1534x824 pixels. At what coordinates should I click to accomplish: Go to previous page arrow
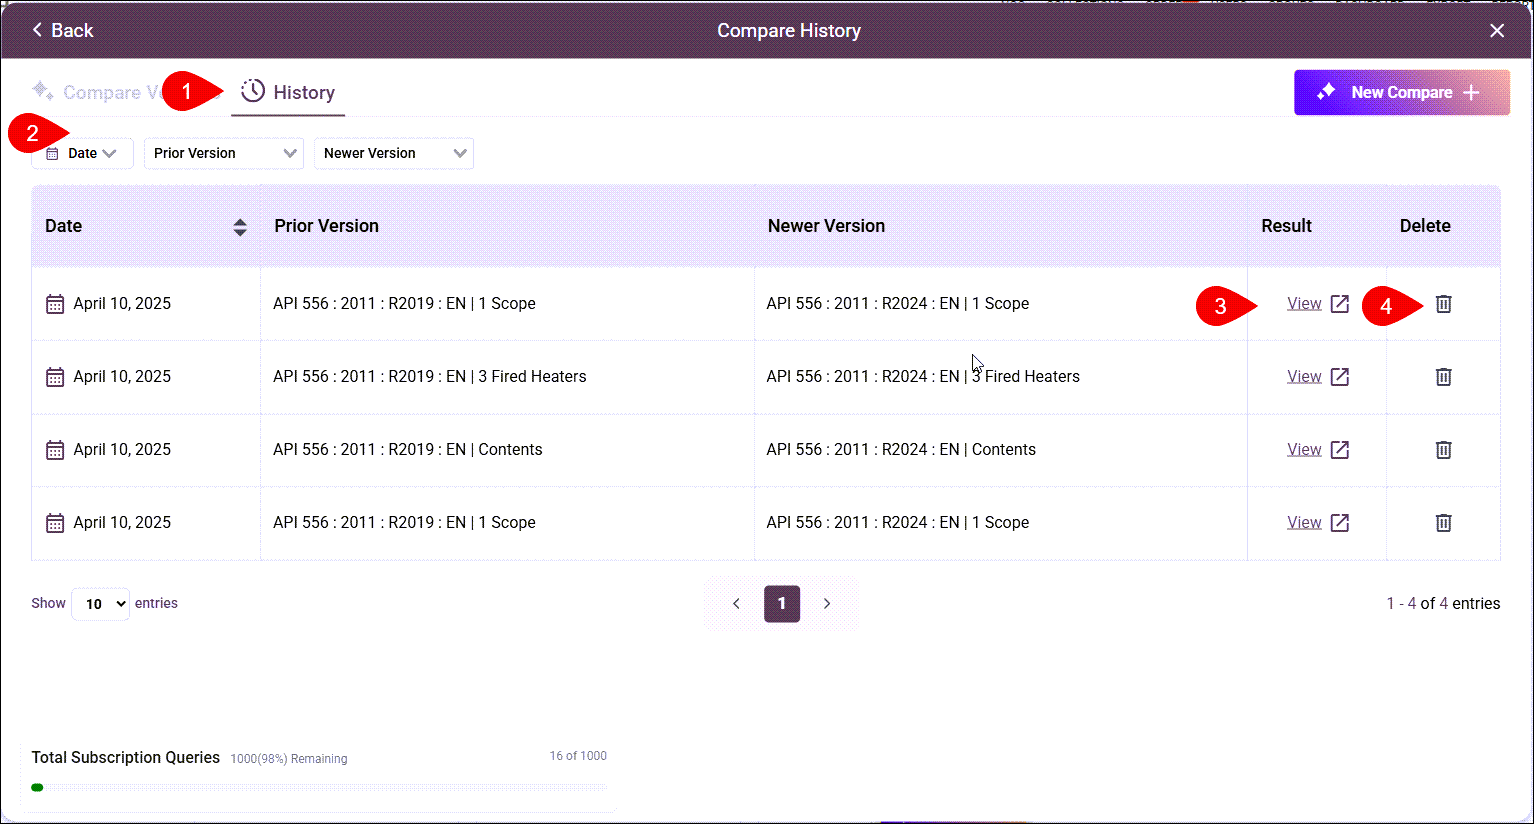736,604
